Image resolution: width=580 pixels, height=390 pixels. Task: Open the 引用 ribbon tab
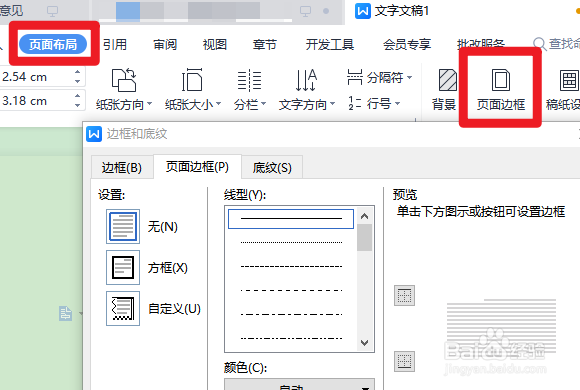[115, 44]
